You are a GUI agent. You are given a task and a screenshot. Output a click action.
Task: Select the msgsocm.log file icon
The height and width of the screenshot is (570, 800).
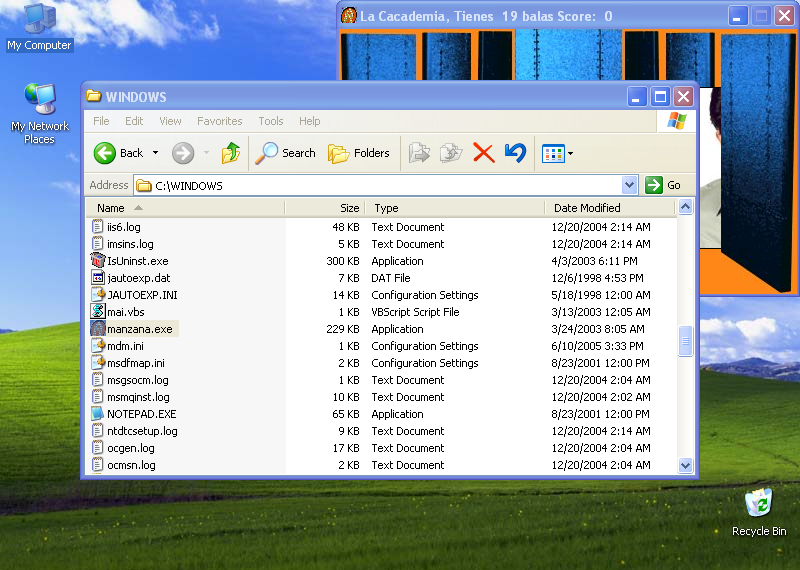tap(97, 380)
